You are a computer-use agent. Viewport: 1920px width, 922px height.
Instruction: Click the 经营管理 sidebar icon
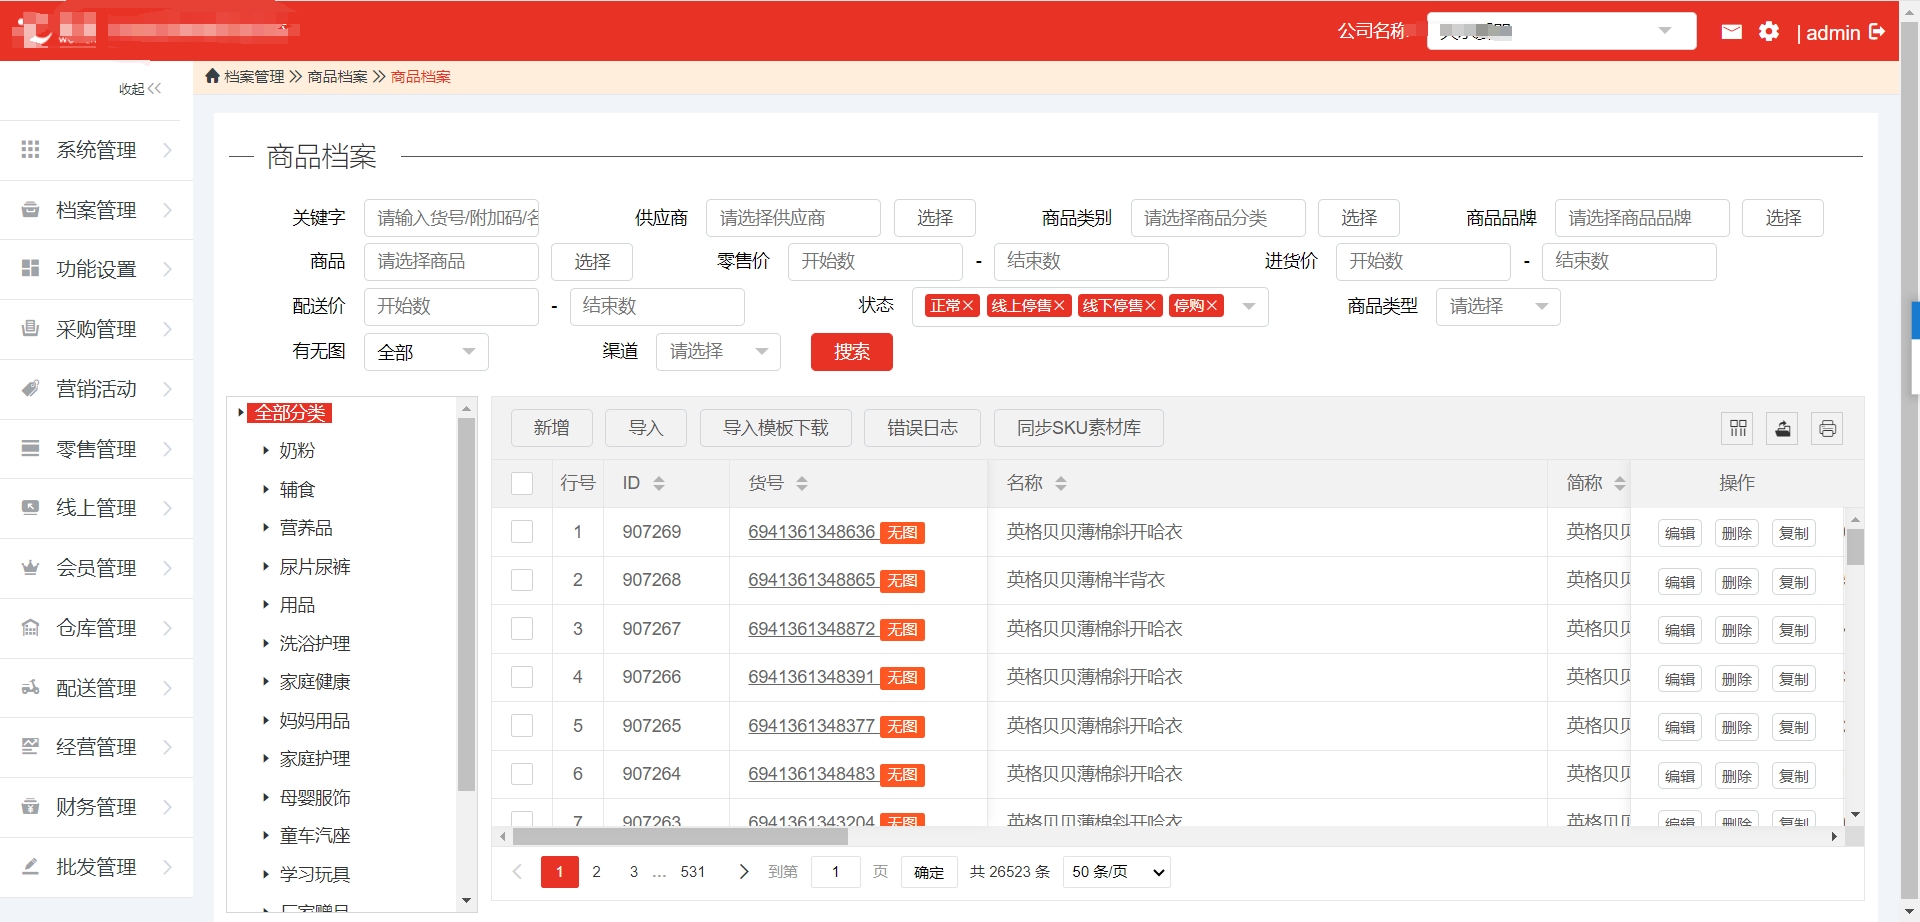coord(30,746)
